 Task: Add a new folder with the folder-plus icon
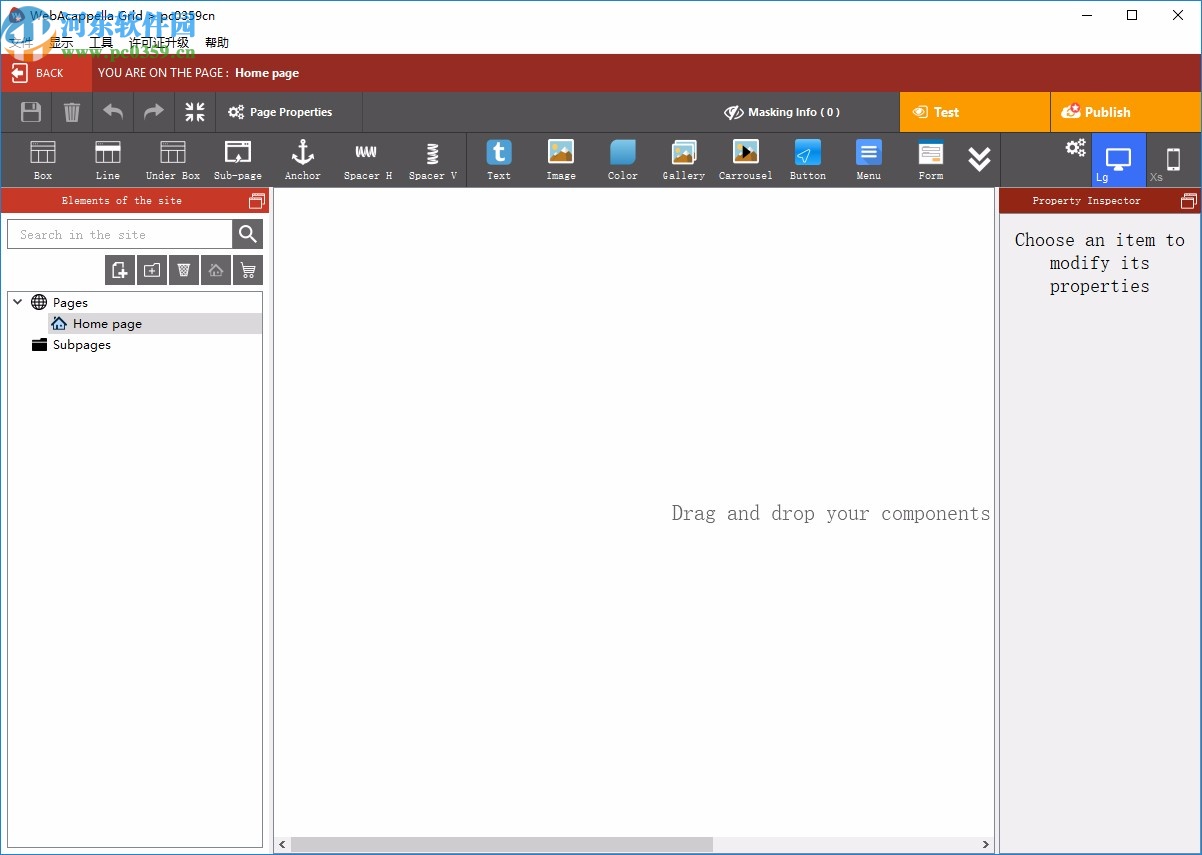pyautogui.click(x=152, y=270)
